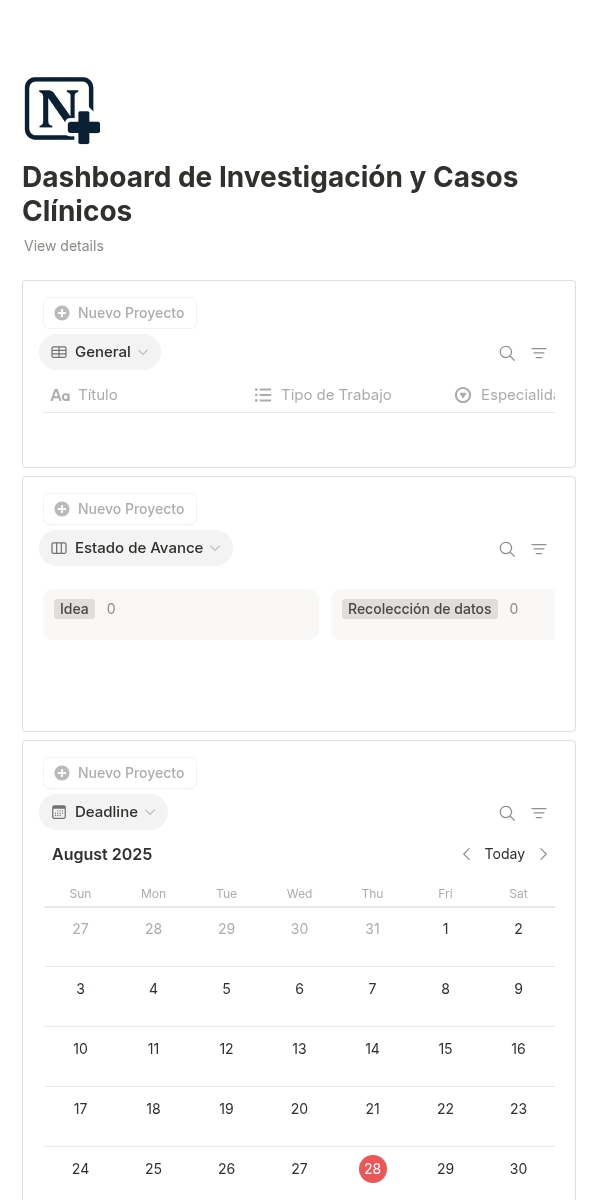Open filter options for Estado de Avance
This screenshot has height=1200, width=600.
539,549
